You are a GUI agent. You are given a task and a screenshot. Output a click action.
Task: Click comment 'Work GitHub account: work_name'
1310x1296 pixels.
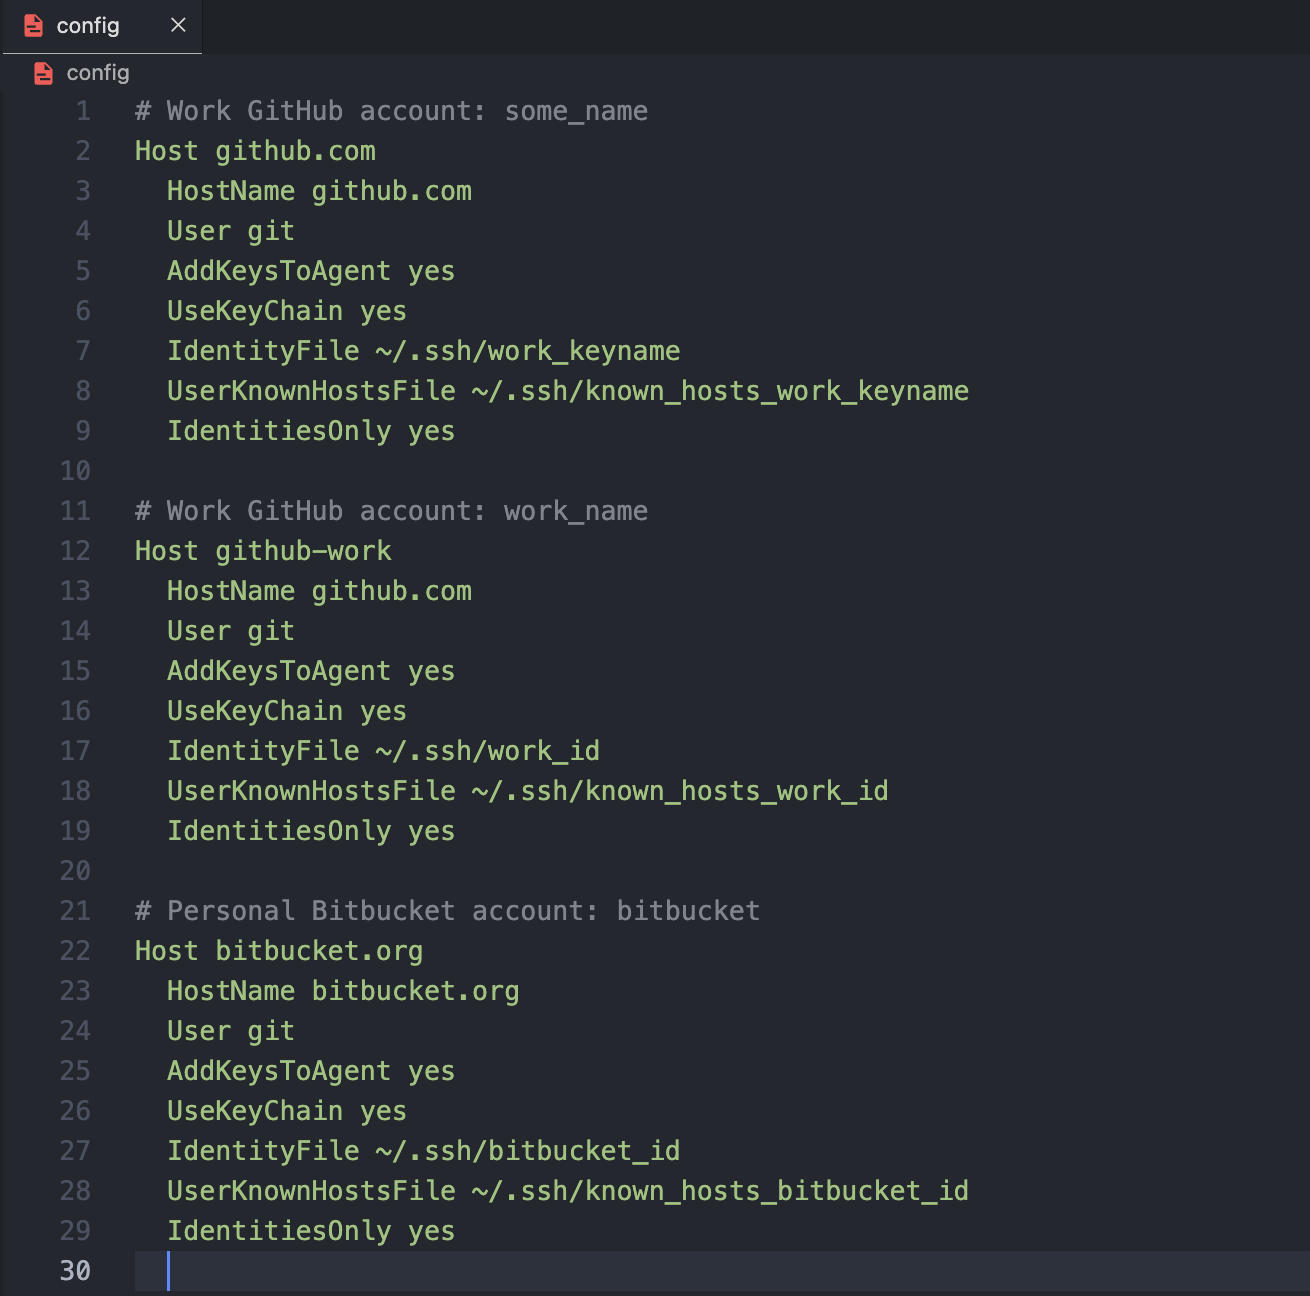[391, 511]
